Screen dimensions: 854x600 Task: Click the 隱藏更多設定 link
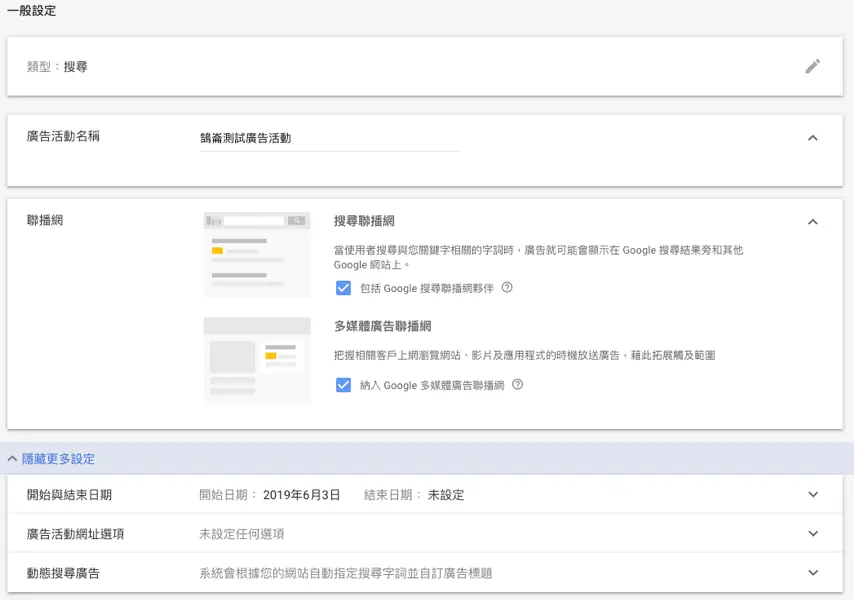click(x=58, y=459)
